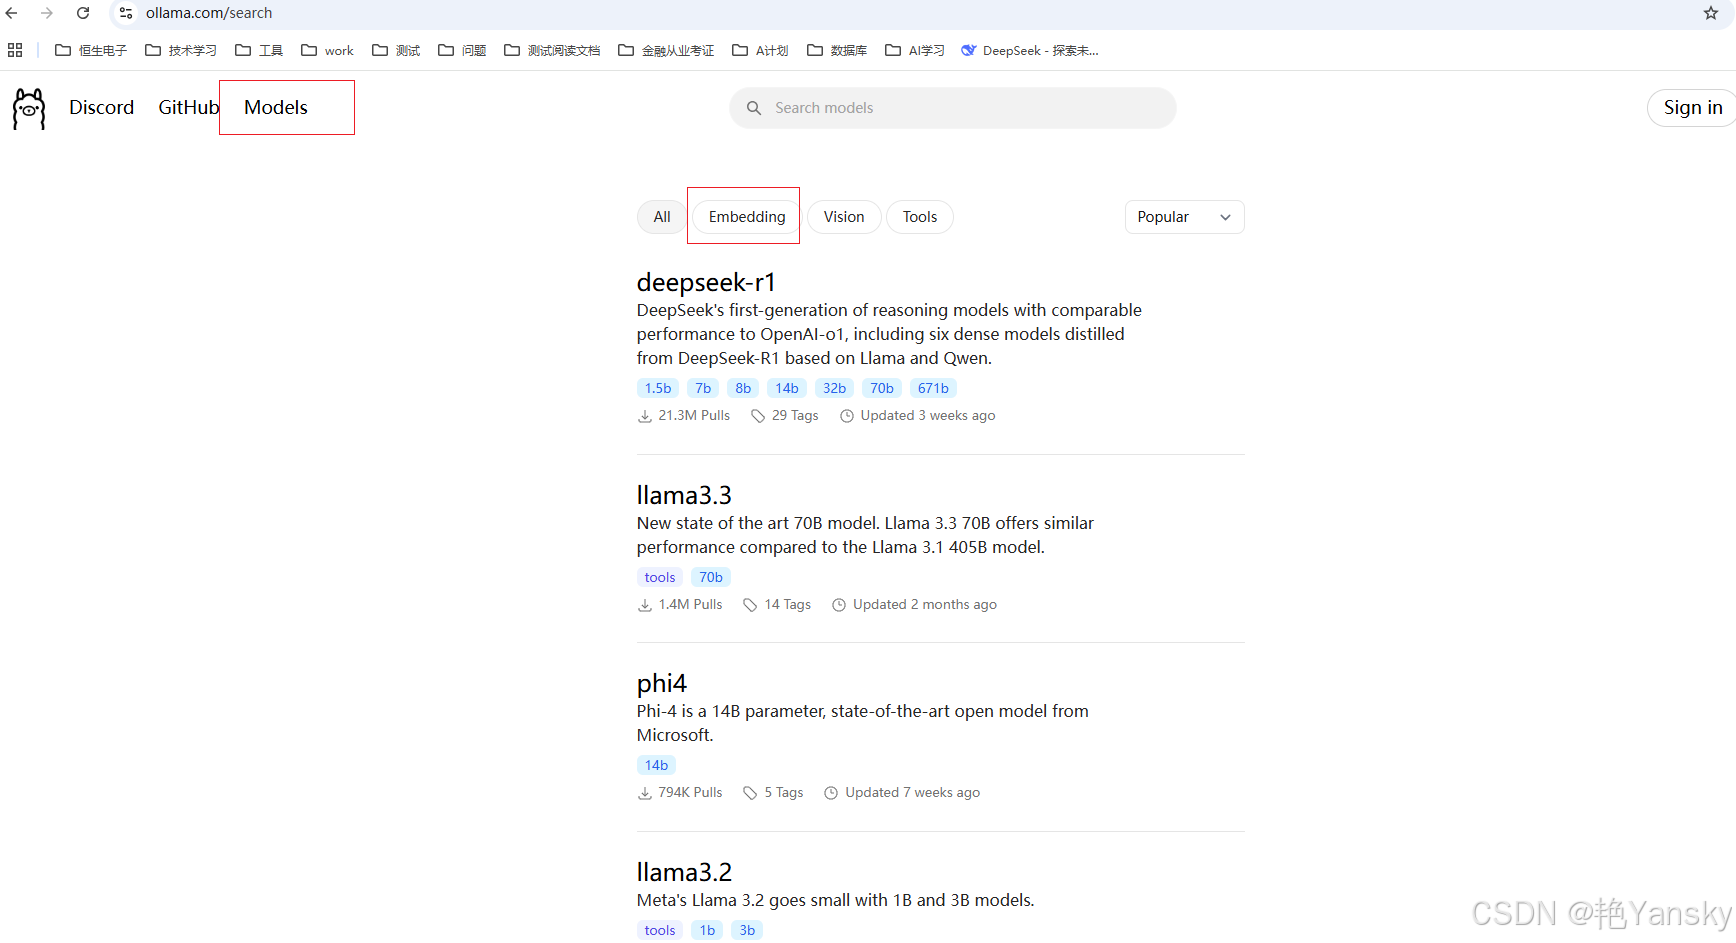The image size is (1736, 943).
Task: Open the GitHub link
Action: click(x=189, y=107)
